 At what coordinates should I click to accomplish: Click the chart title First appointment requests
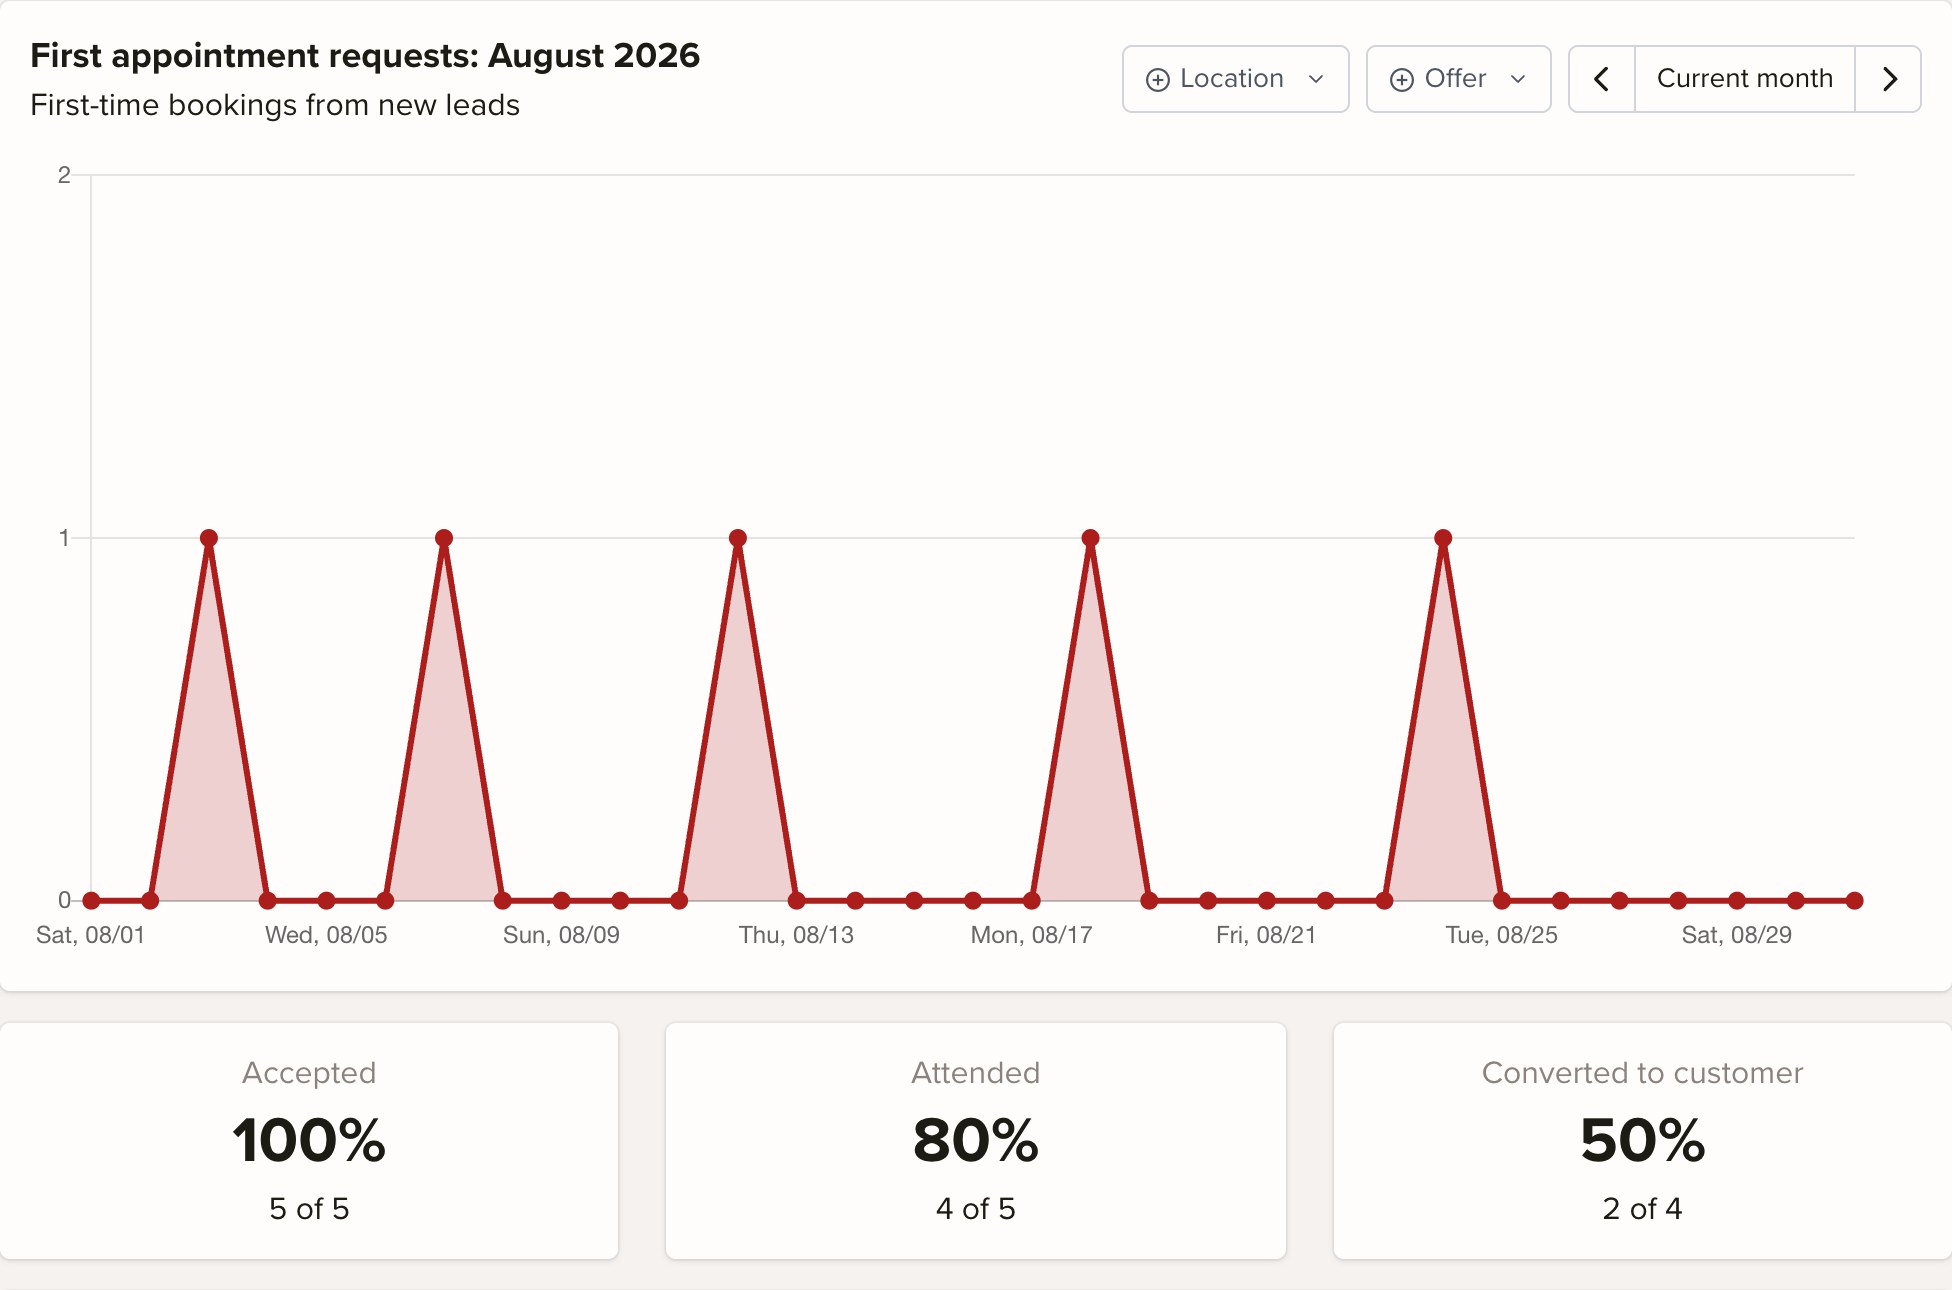pyautogui.click(x=365, y=56)
